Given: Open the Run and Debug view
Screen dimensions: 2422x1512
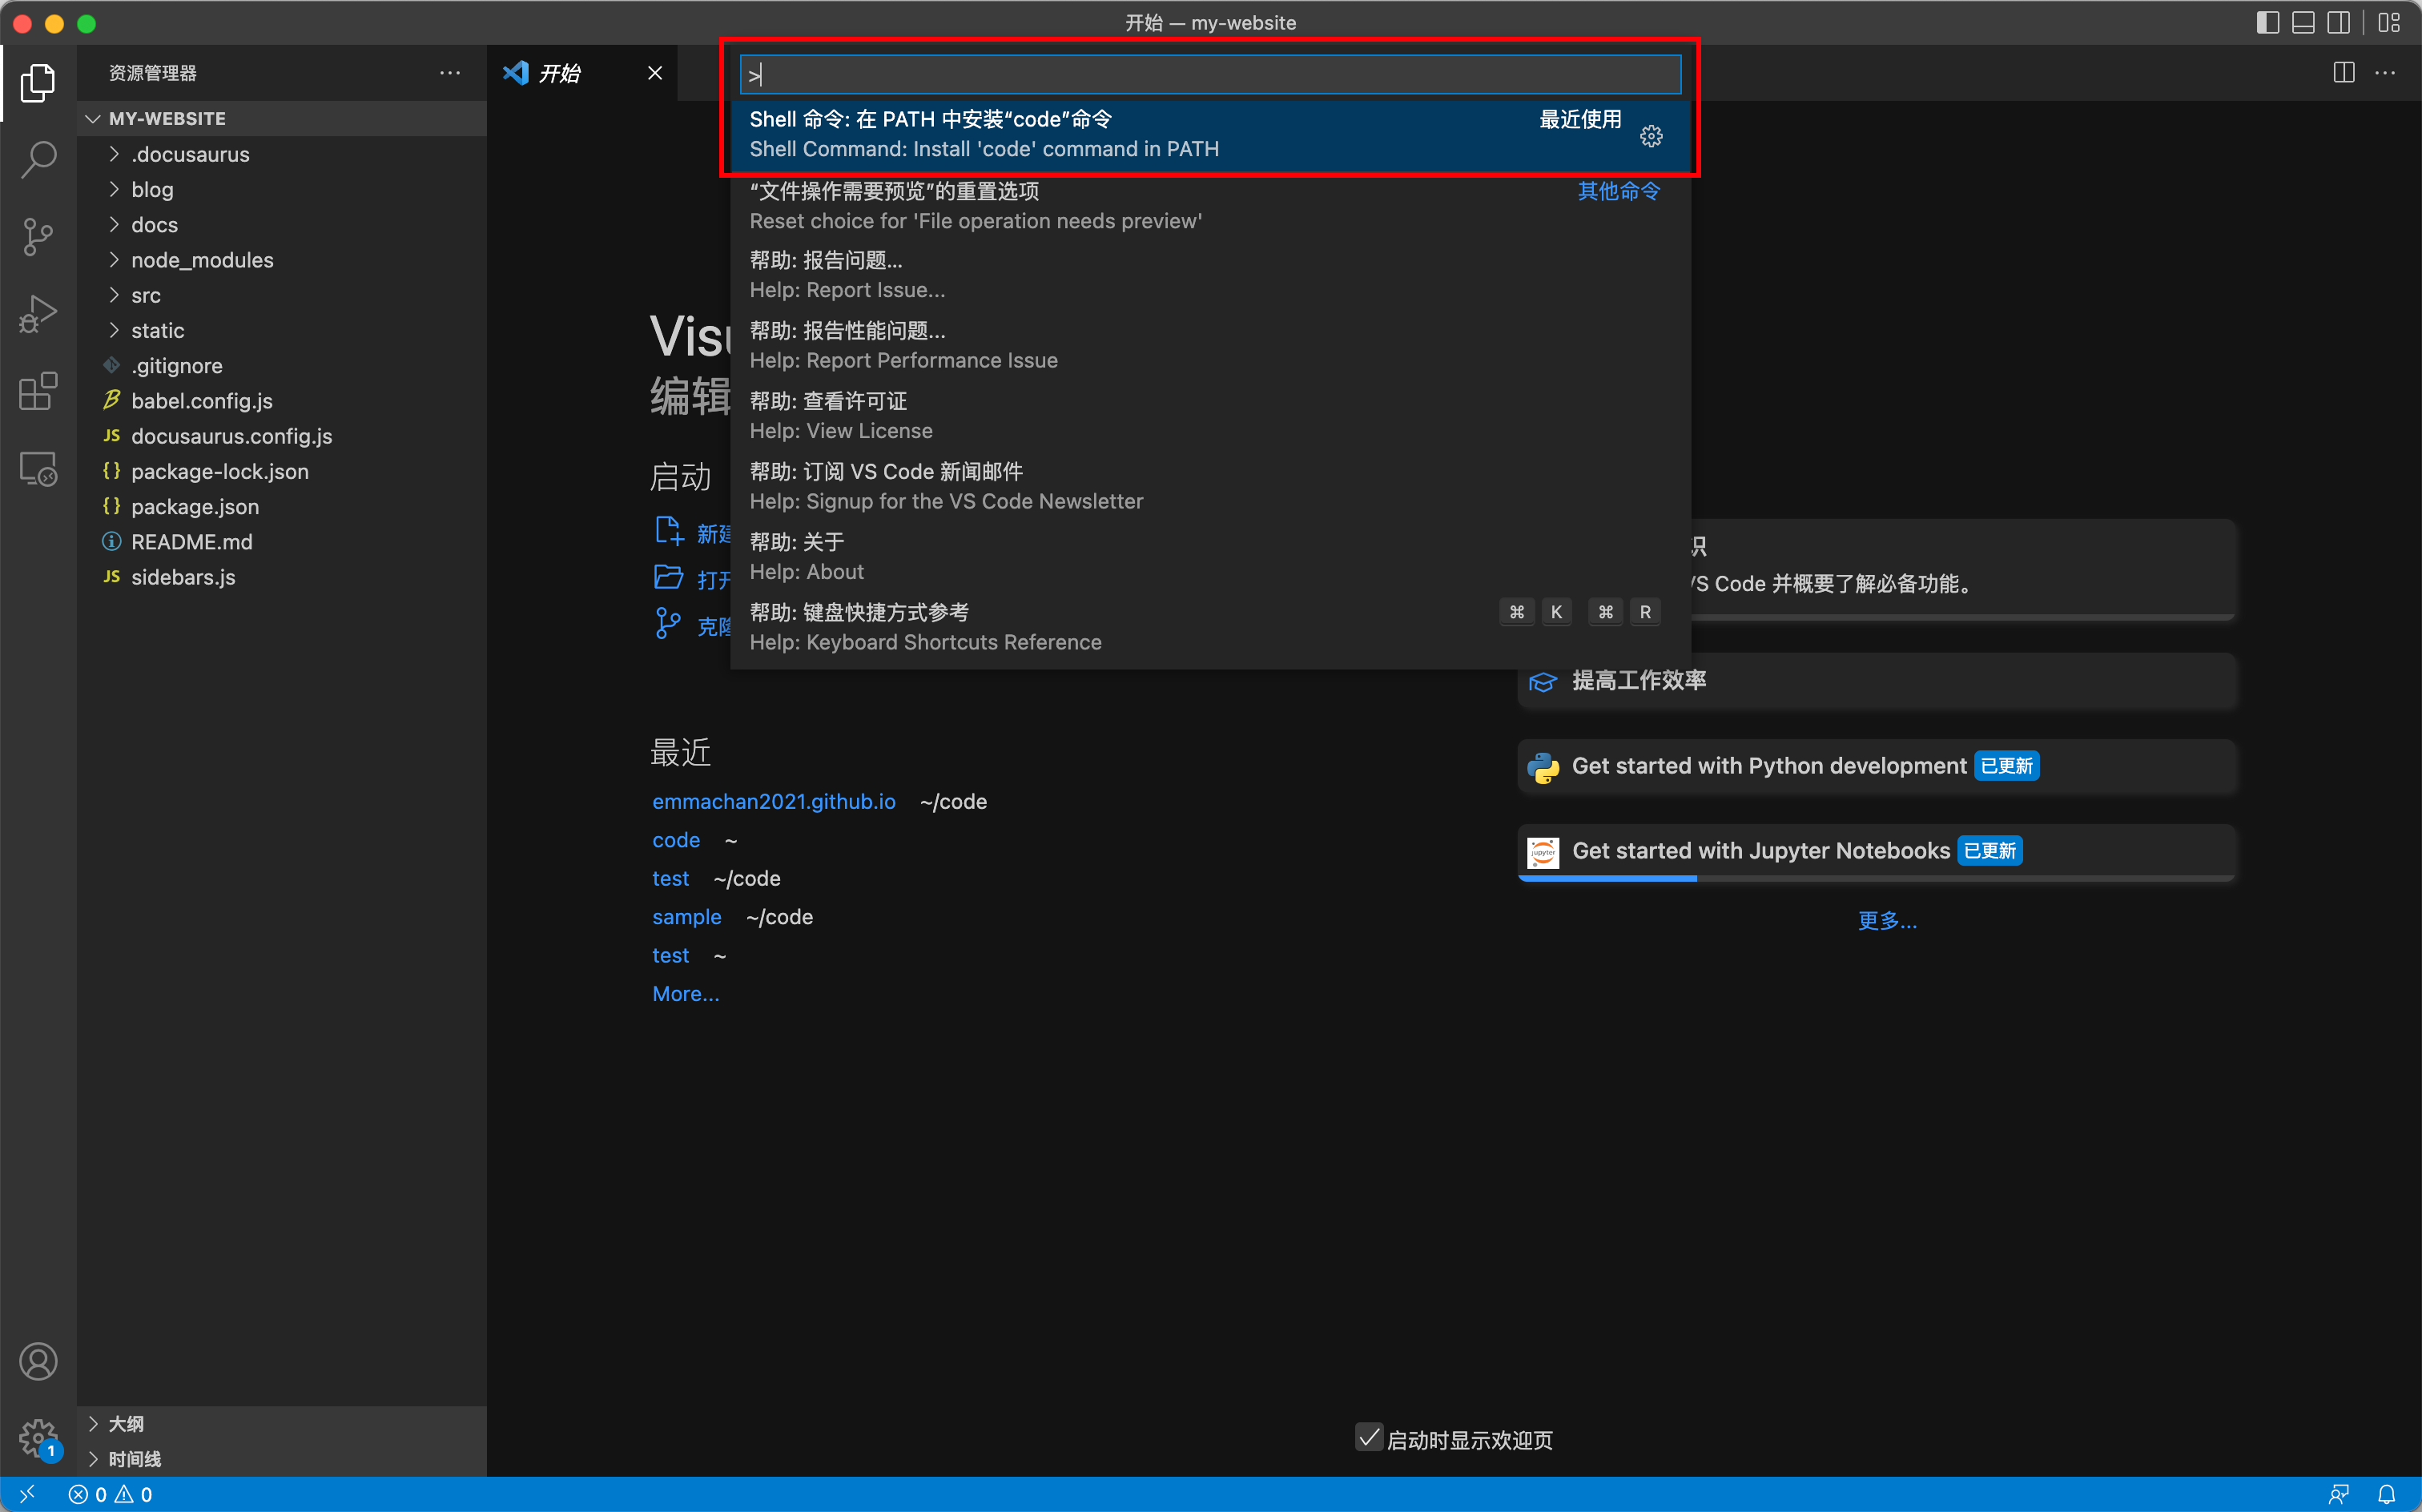Looking at the screenshot, I should [38, 314].
